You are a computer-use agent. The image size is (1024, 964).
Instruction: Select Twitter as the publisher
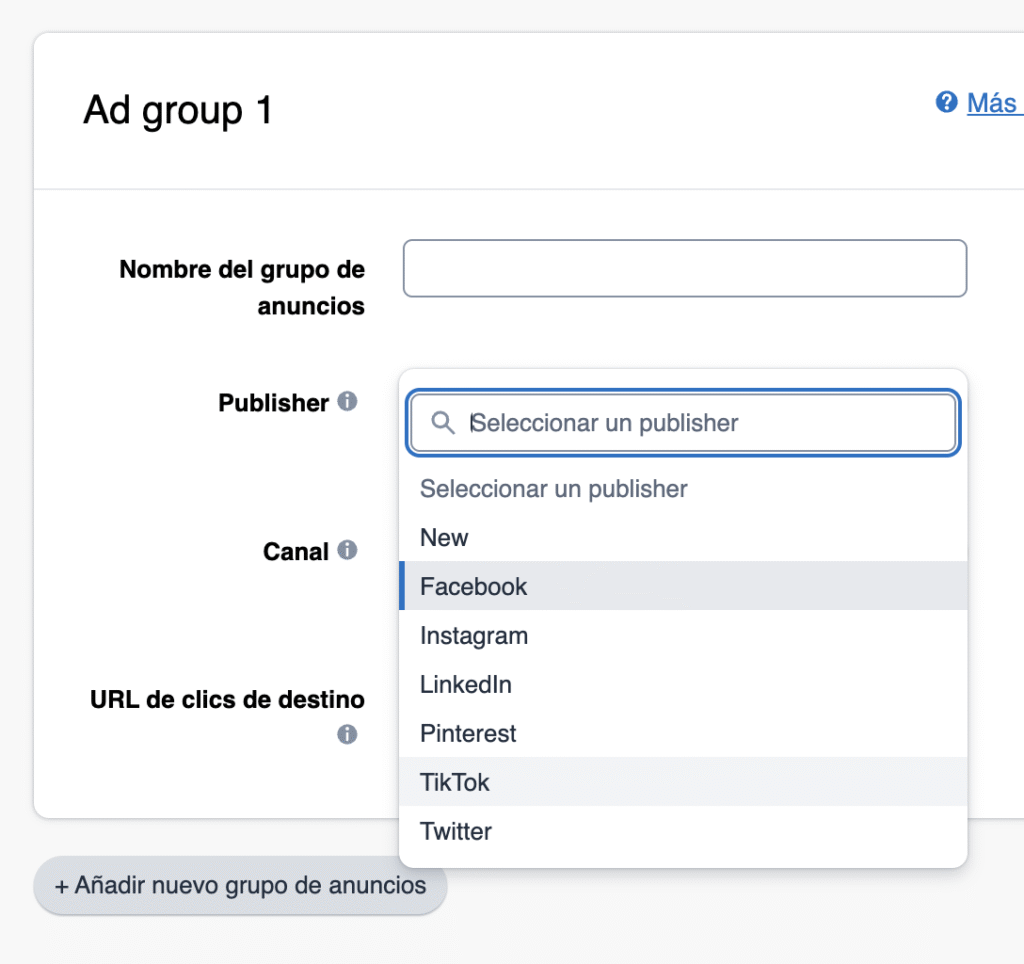[456, 831]
